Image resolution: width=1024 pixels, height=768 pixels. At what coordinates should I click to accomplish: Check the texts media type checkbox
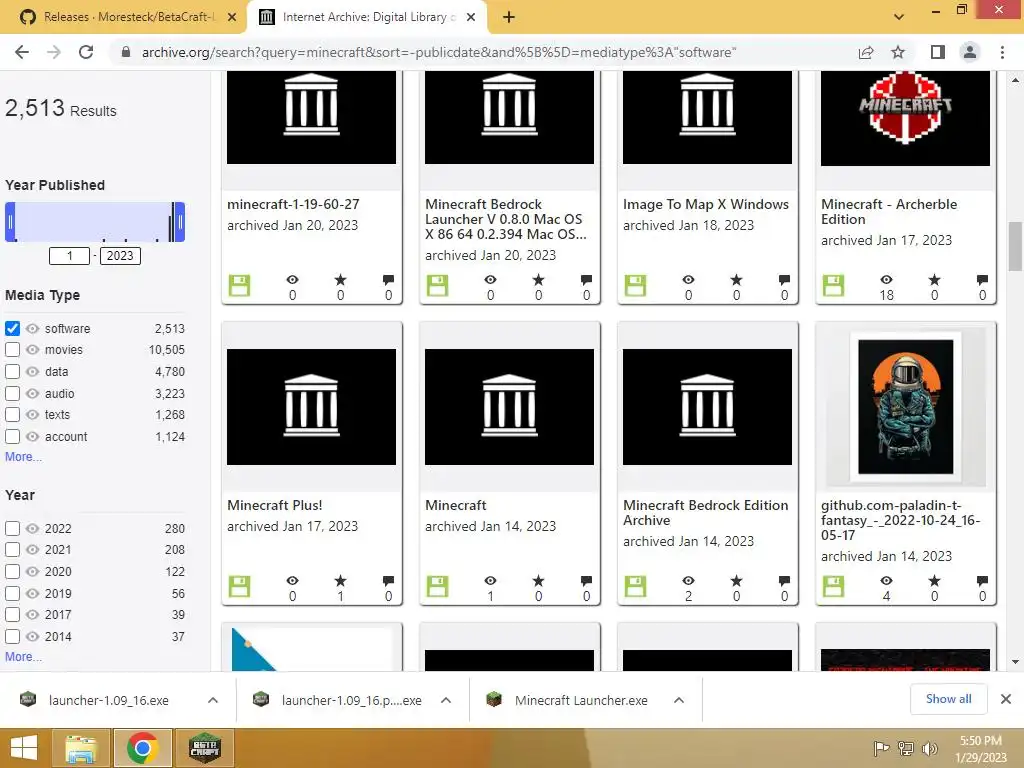(x=12, y=415)
